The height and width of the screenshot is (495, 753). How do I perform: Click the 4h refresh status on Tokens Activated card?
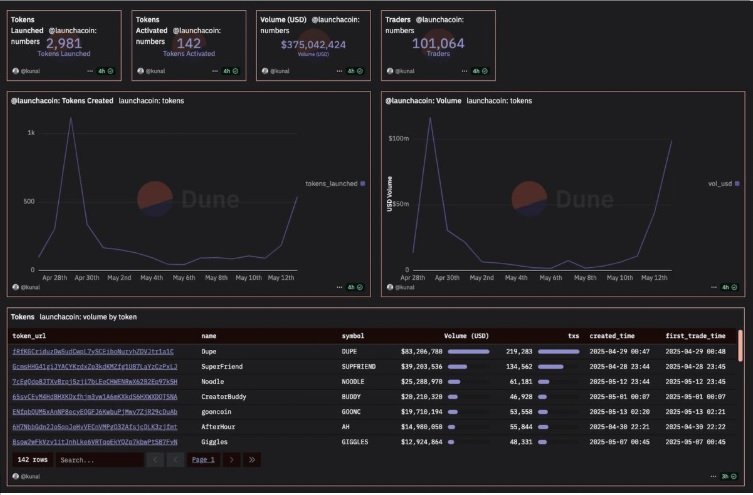pyautogui.click(x=231, y=71)
